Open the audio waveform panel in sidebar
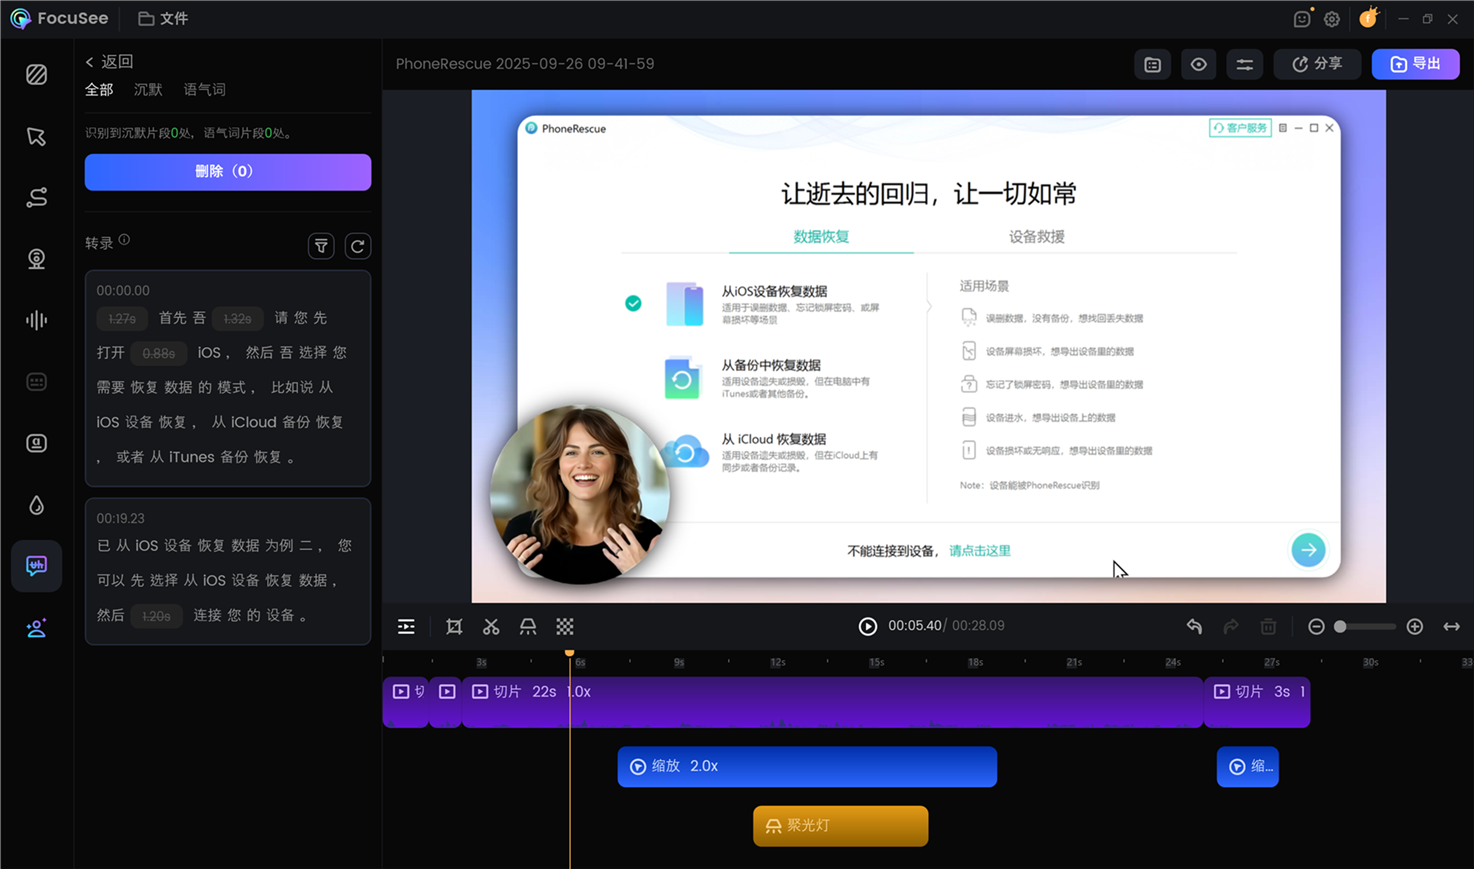The height and width of the screenshot is (869, 1474). click(36, 320)
